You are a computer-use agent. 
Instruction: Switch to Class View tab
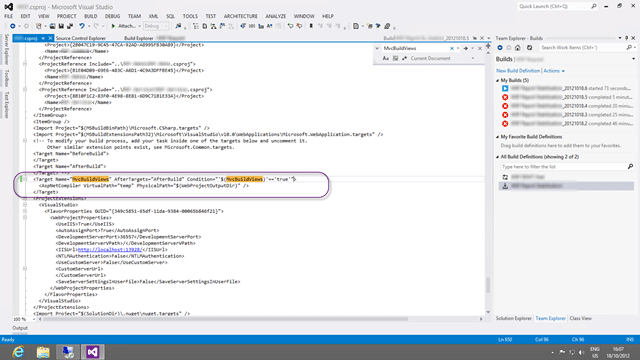click(580, 318)
